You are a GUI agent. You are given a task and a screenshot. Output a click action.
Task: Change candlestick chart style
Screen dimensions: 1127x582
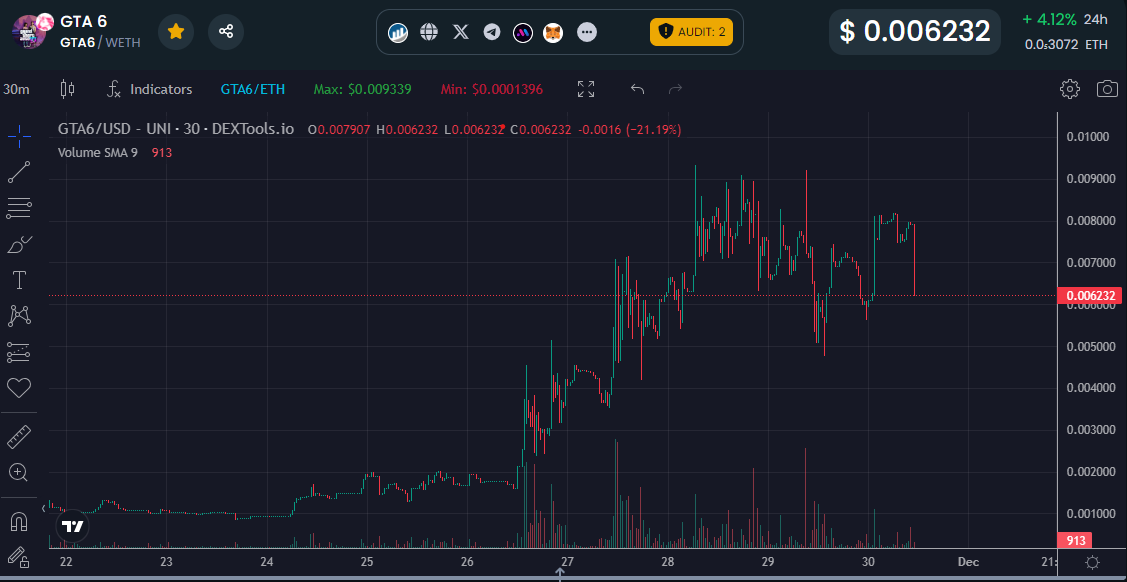pyautogui.click(x=68, y=89)
